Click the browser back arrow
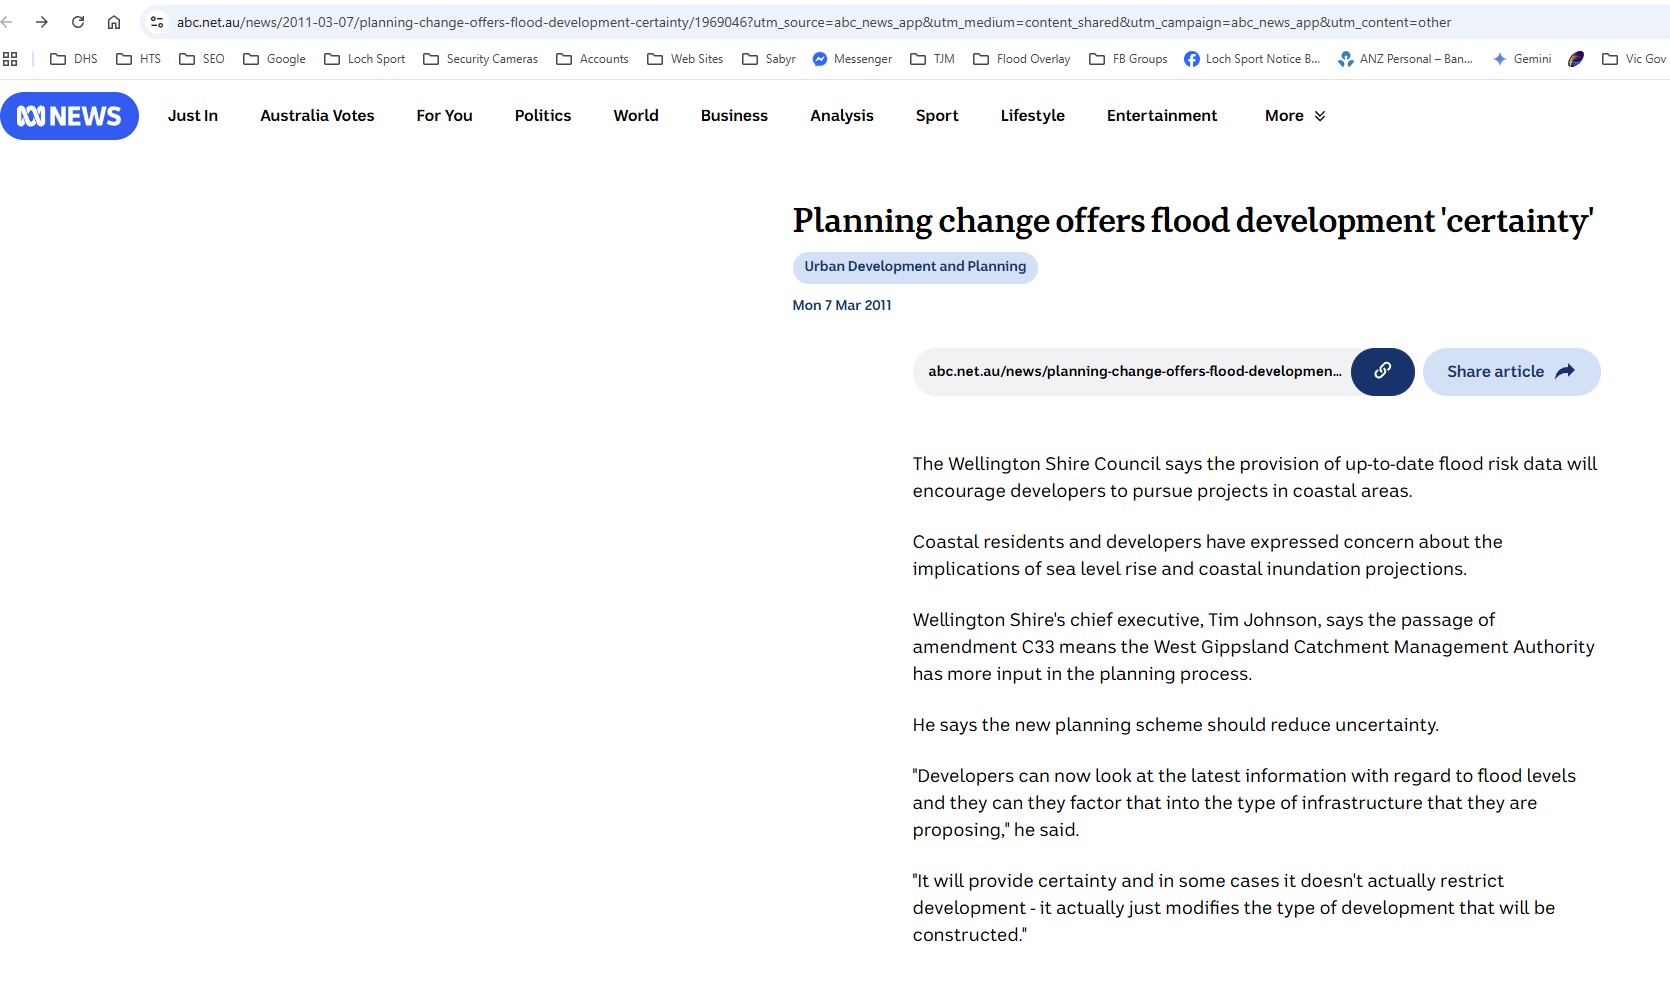1670x986 pixels. pos(7,22)
